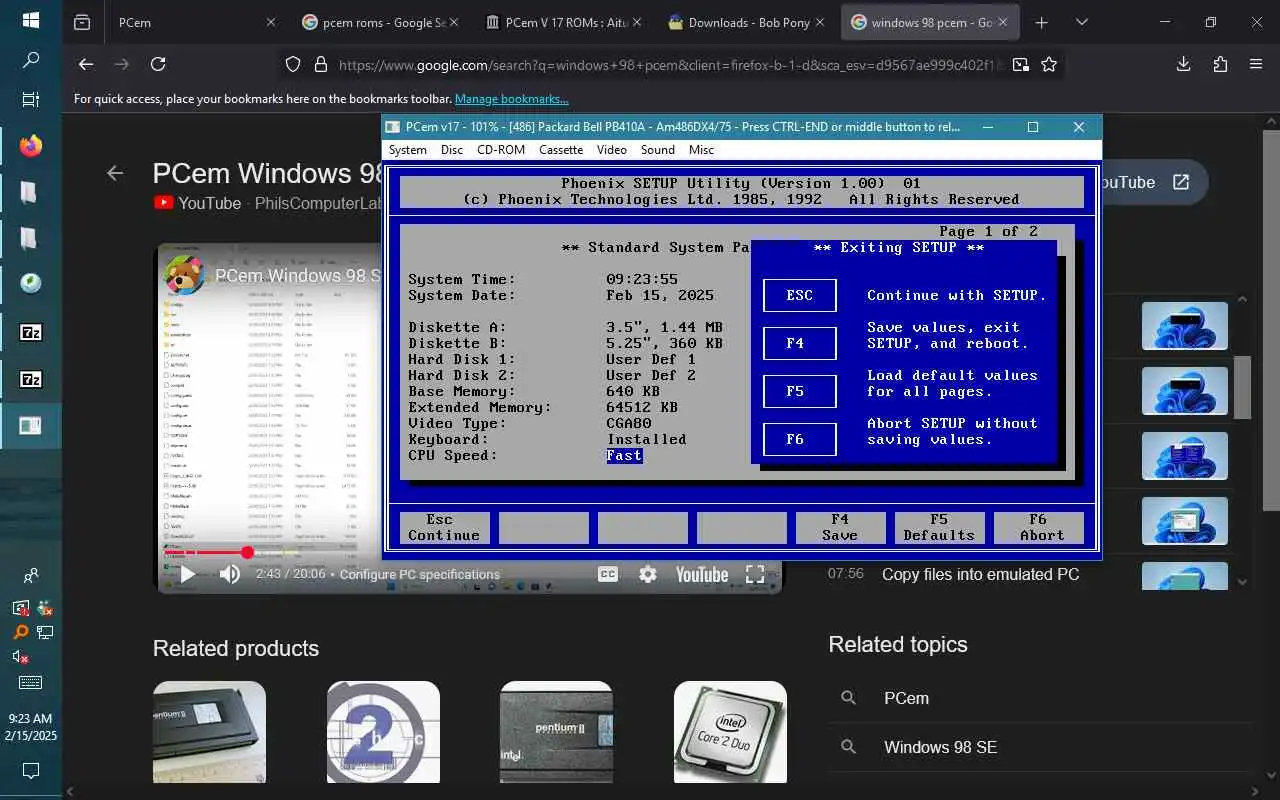
Task: Click the bottom F5 Defaults key box
Action: pyautogui.click(x=939, y=527)
